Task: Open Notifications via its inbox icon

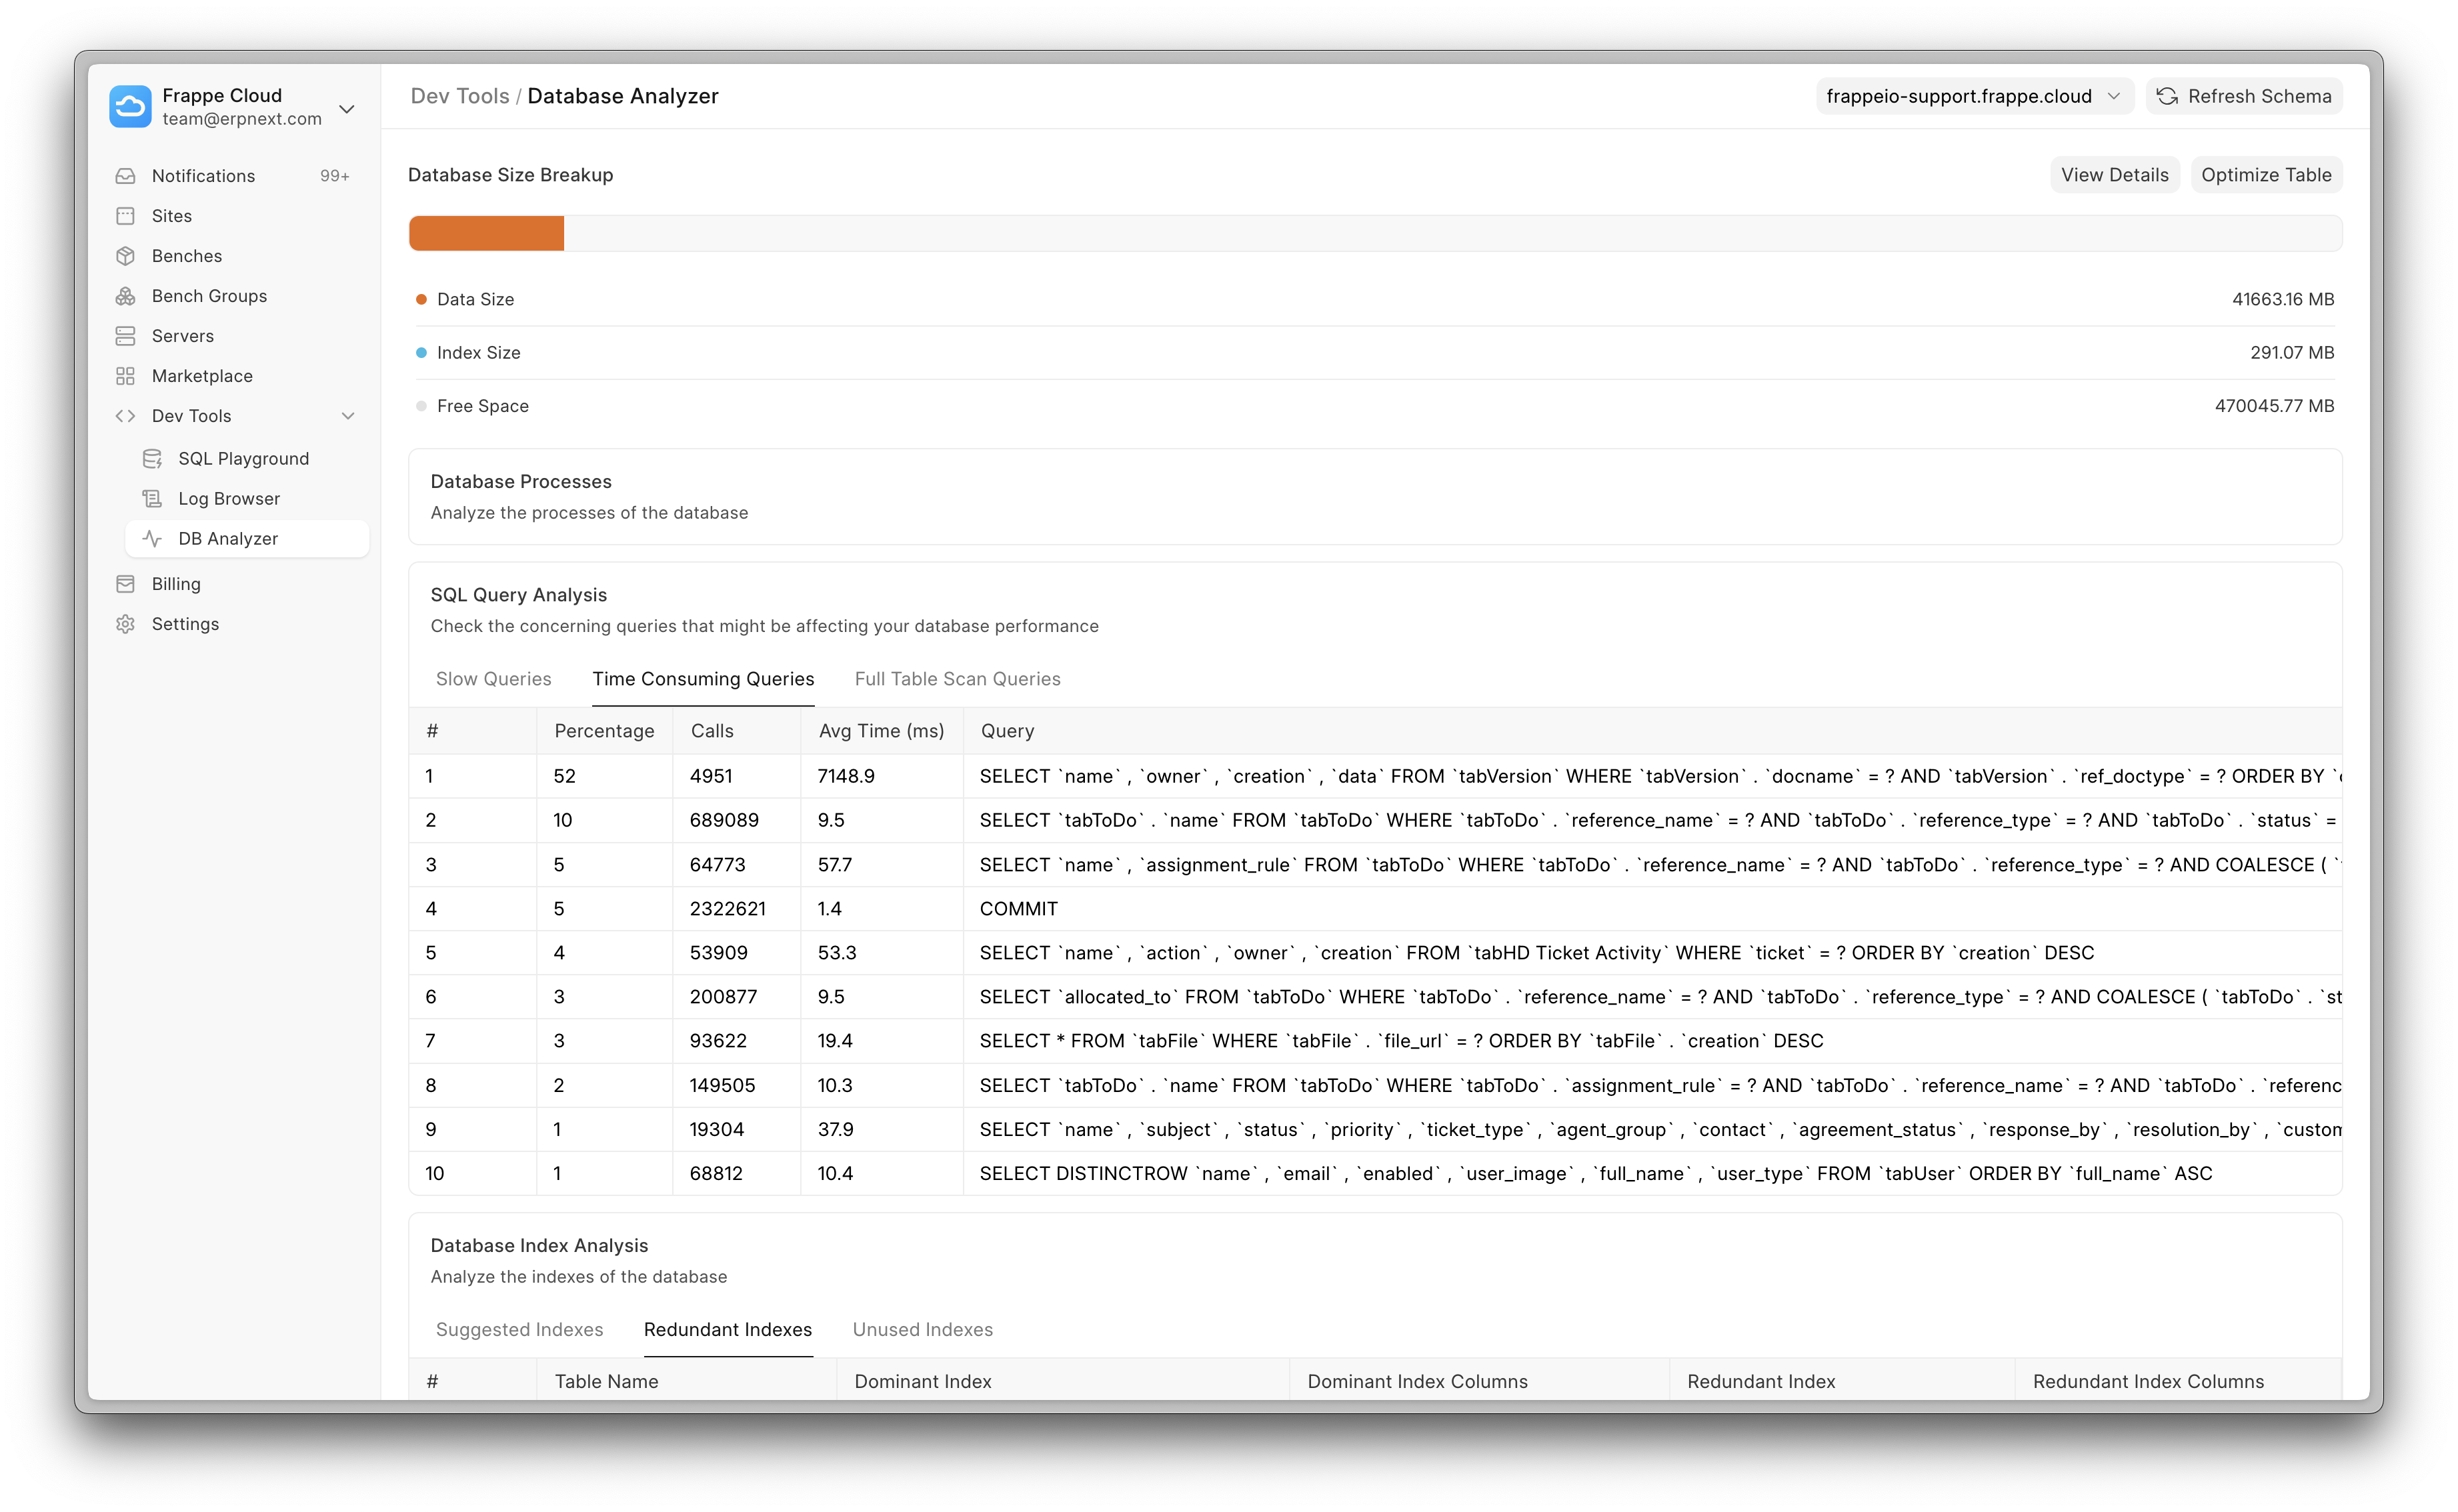Action: pos(125,176)
